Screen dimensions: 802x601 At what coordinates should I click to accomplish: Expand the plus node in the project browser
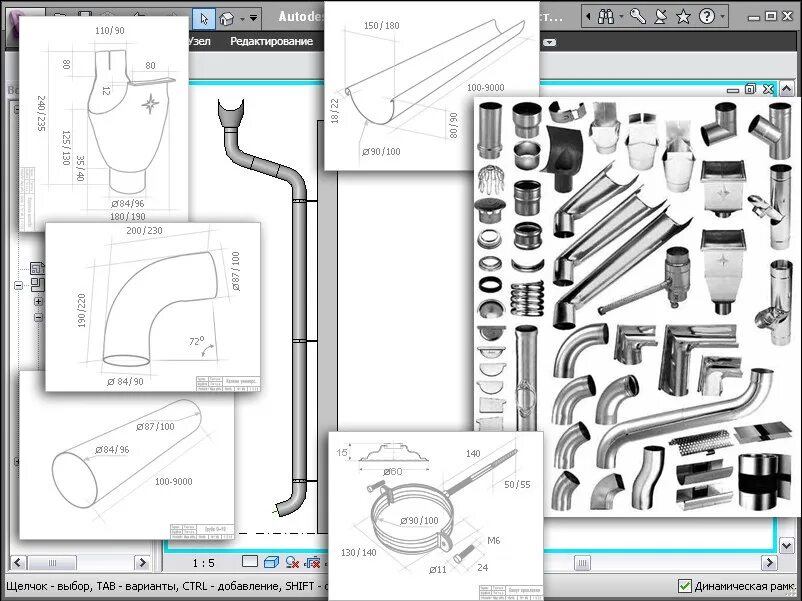click(38, 302)
